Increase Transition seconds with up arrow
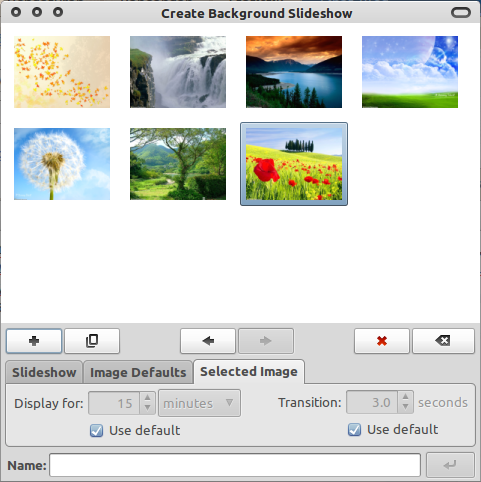This screenshot has width=481, height=482. pyautogui.click(x=405, y=397)
